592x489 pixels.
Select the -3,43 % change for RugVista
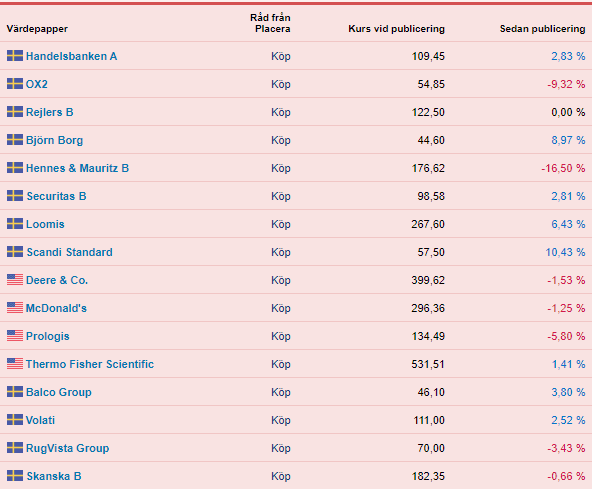click(566, 448)
